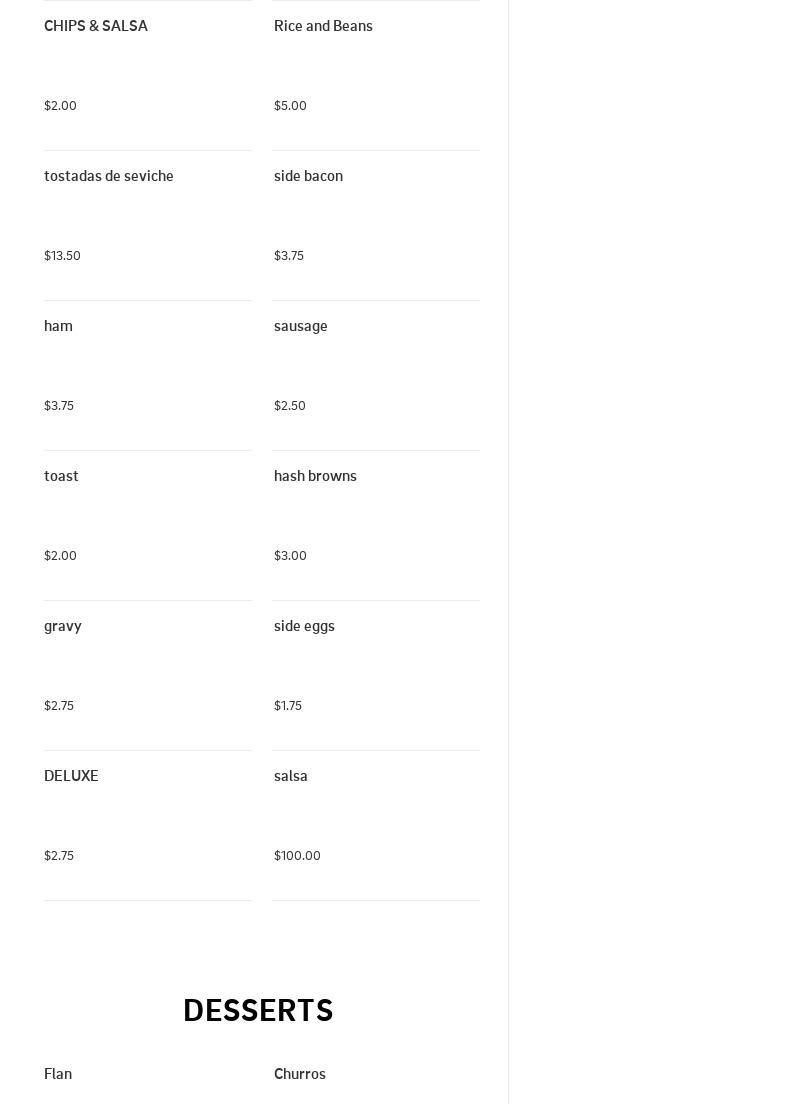Select the toast item
785x1104 pixels.
[x=61, y=476]
